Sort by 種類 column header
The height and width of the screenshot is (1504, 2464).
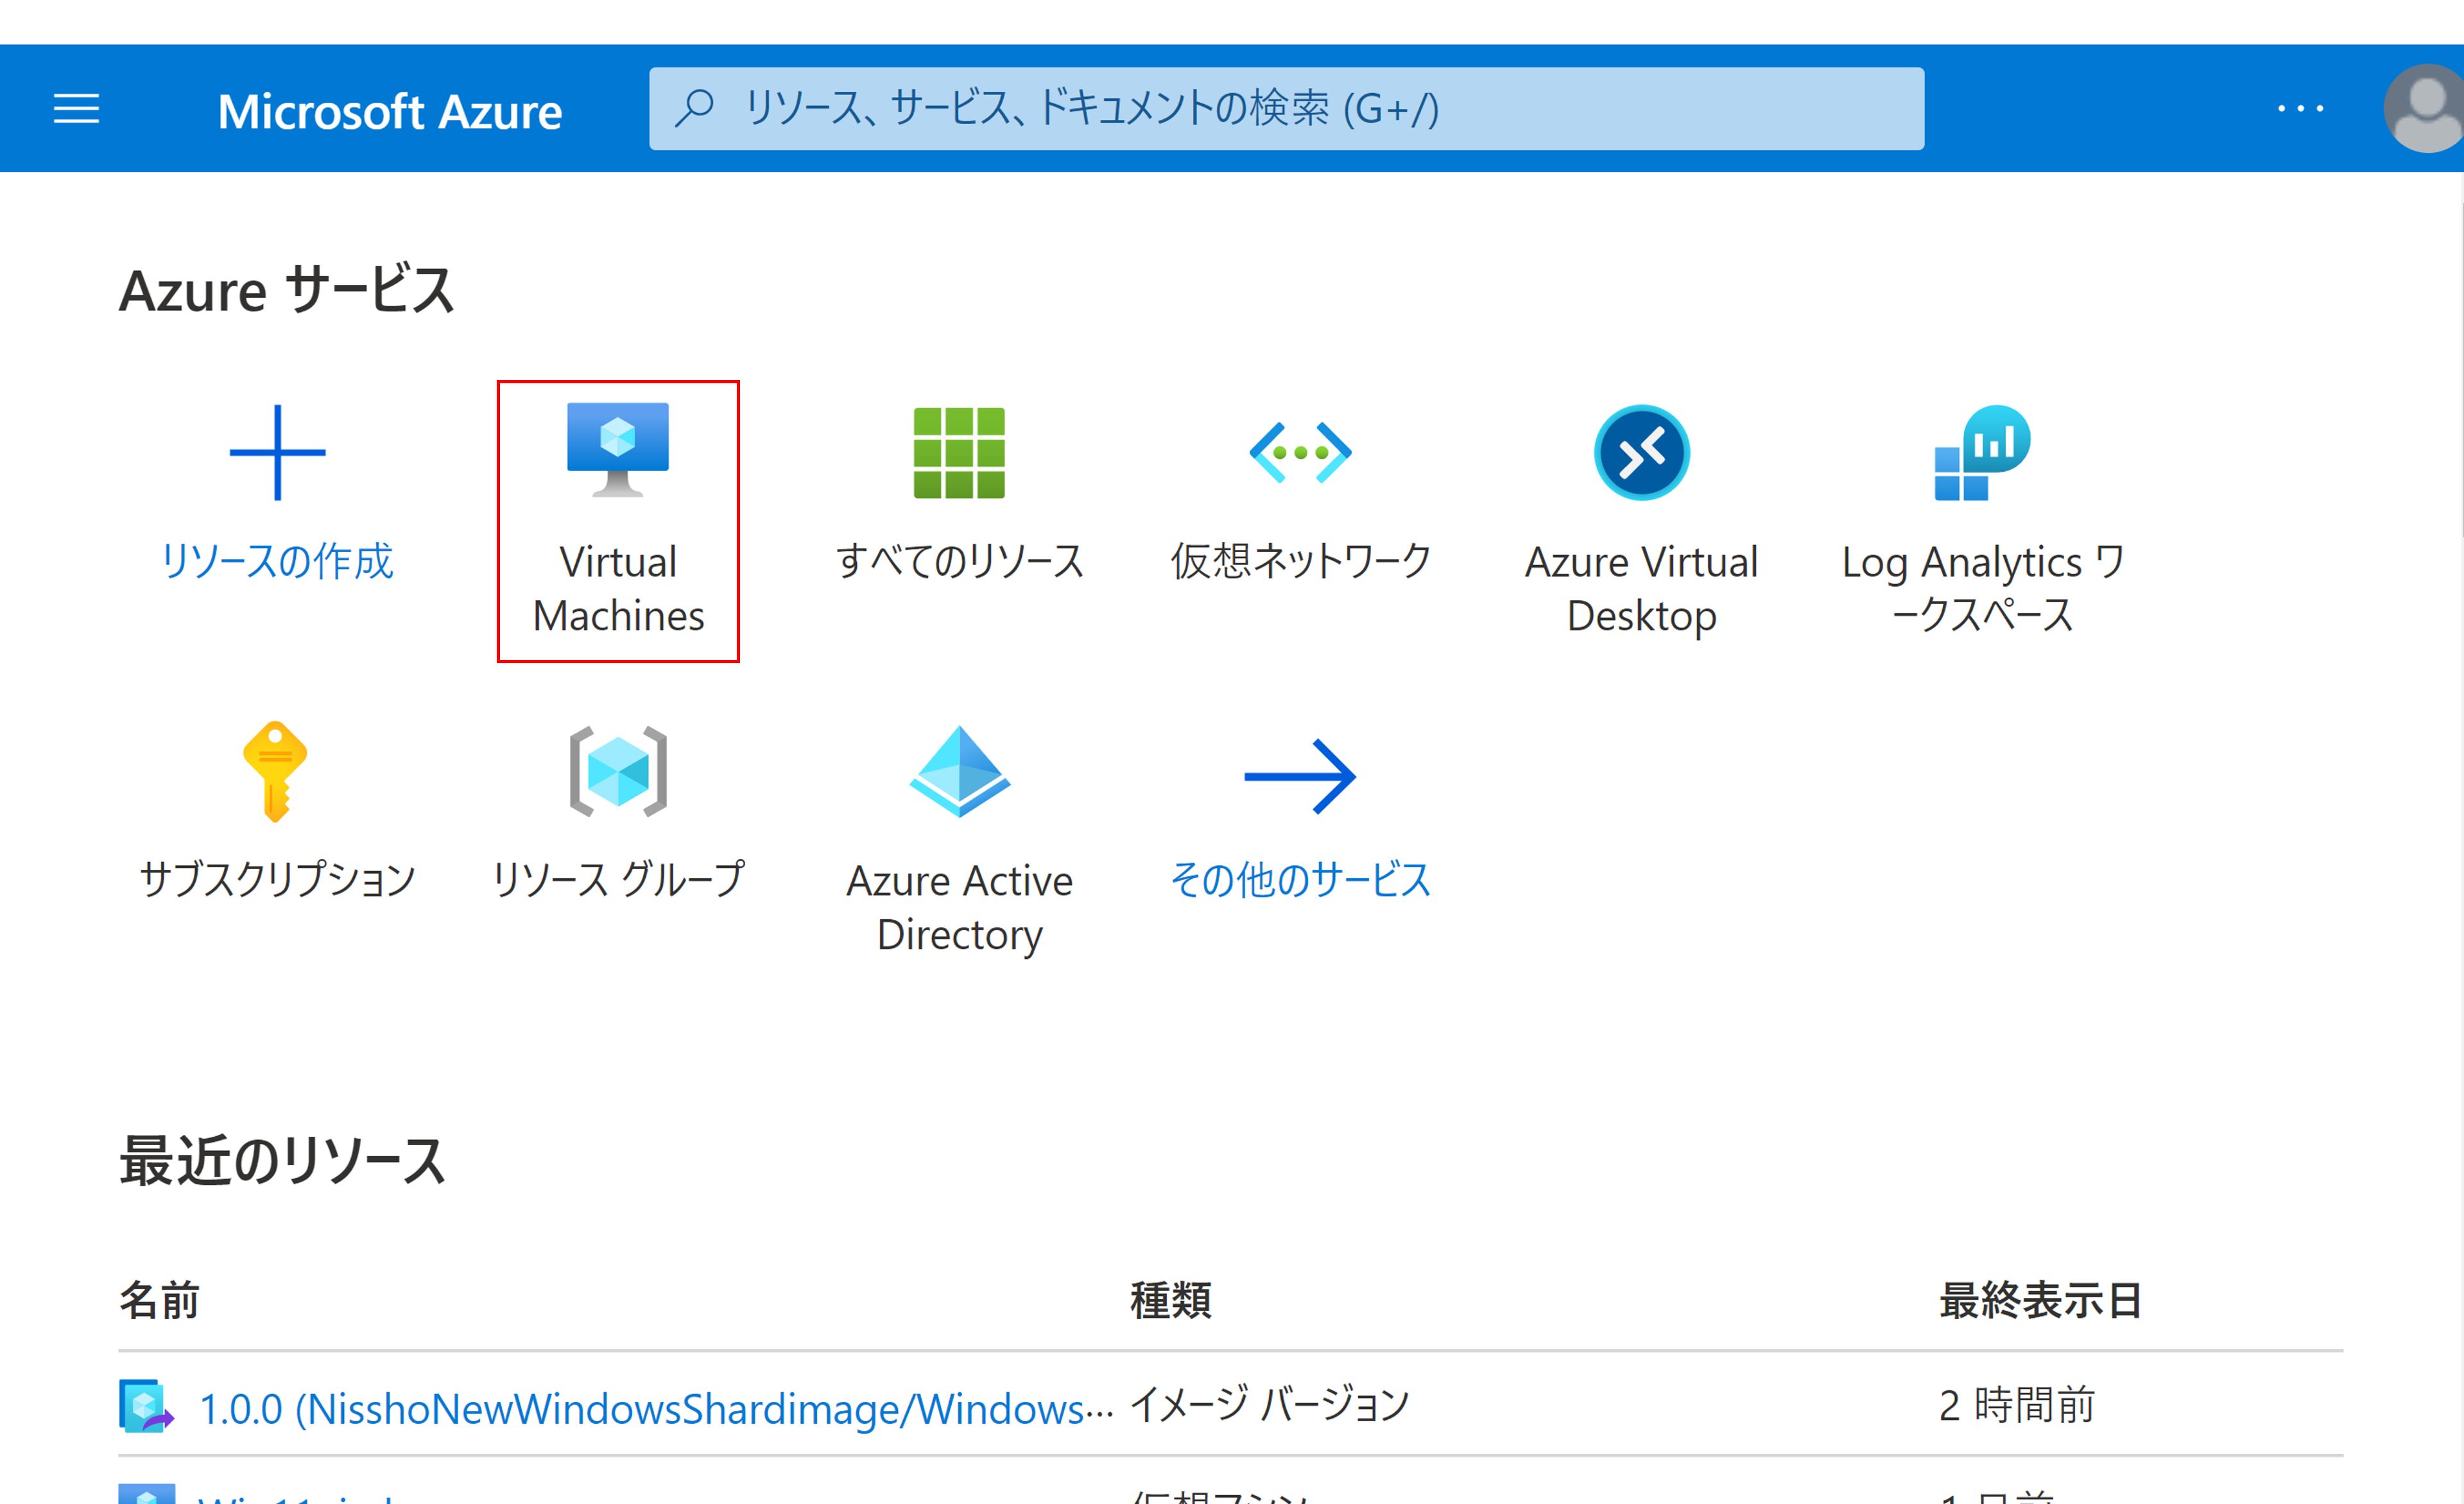1170,1301
